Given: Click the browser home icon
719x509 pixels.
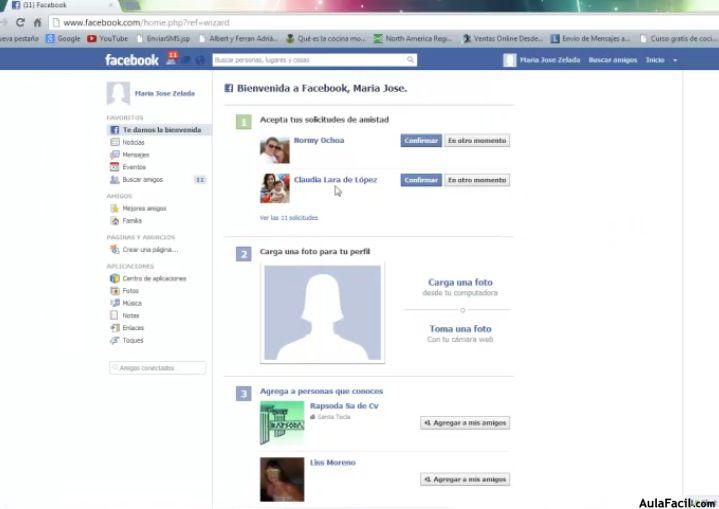Looking at the screenshot, I should [38, 22].
